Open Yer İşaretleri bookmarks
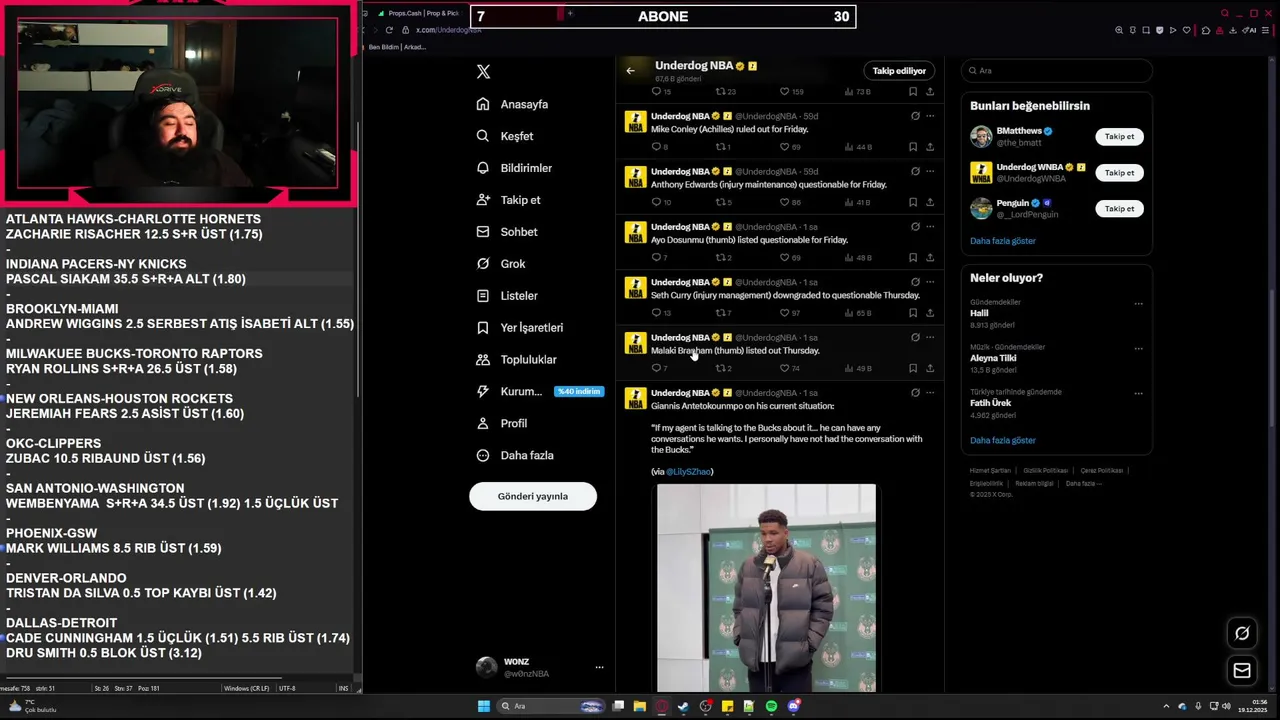1280x720 pixels. coord(519,328)
